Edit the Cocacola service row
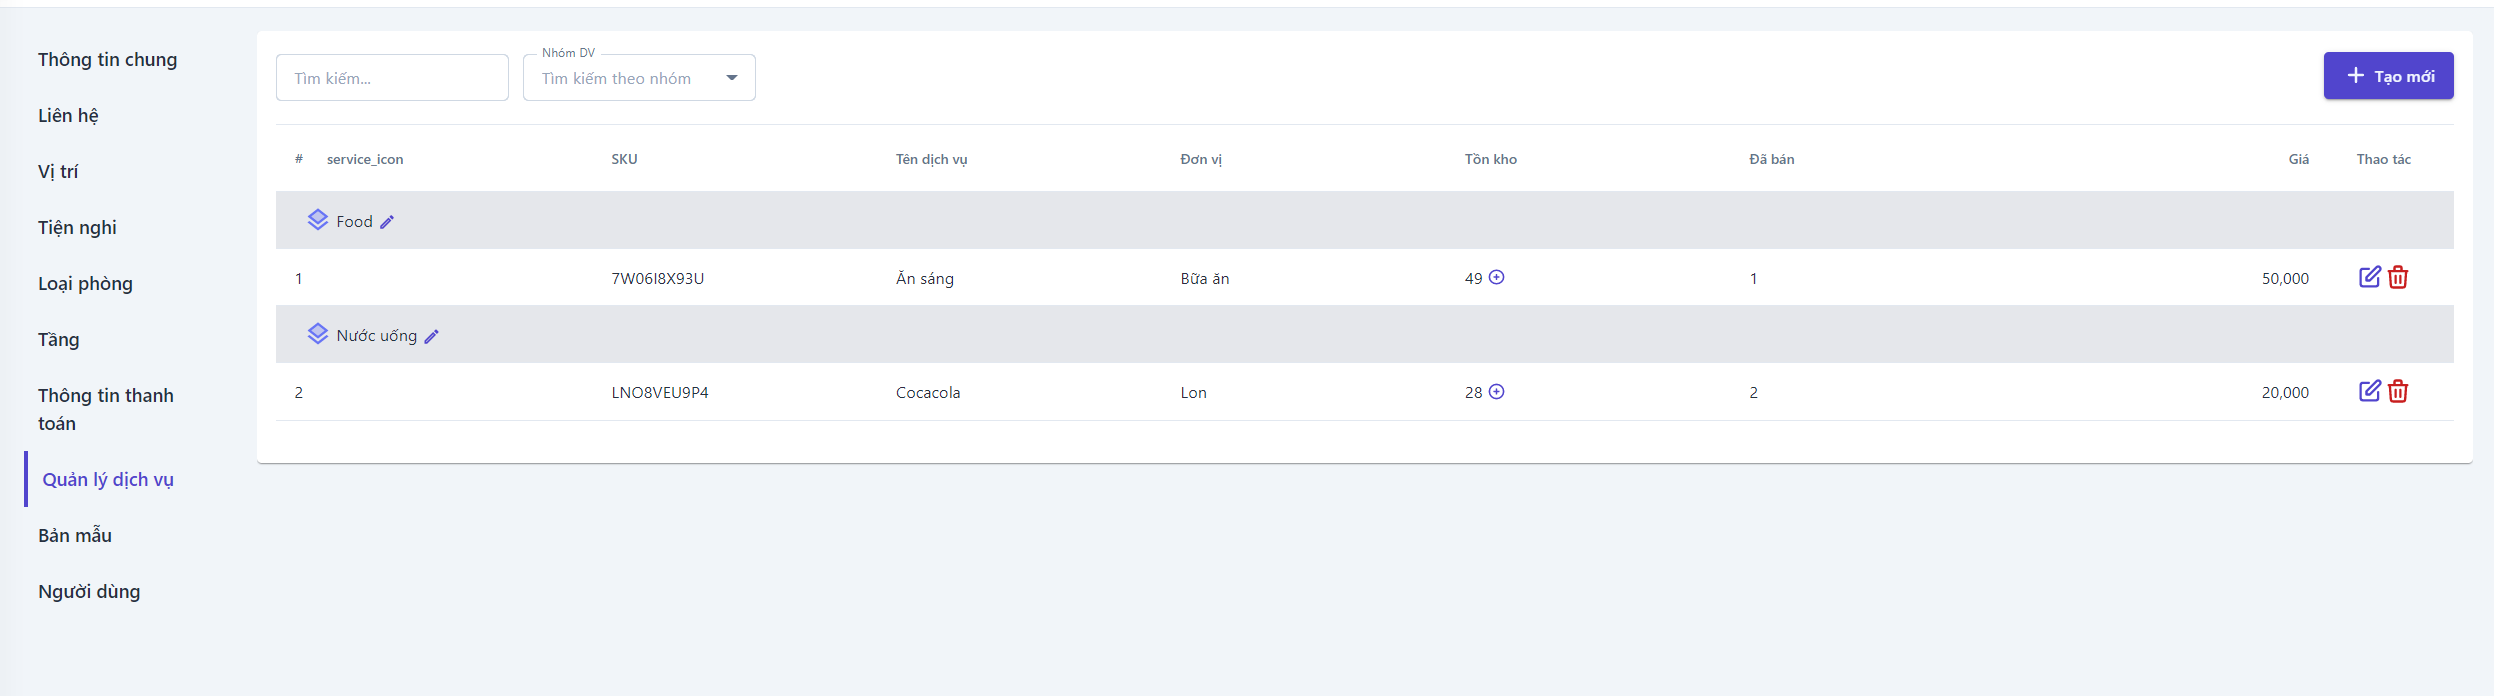2494x696 pixels. (x=2369, y=391)
